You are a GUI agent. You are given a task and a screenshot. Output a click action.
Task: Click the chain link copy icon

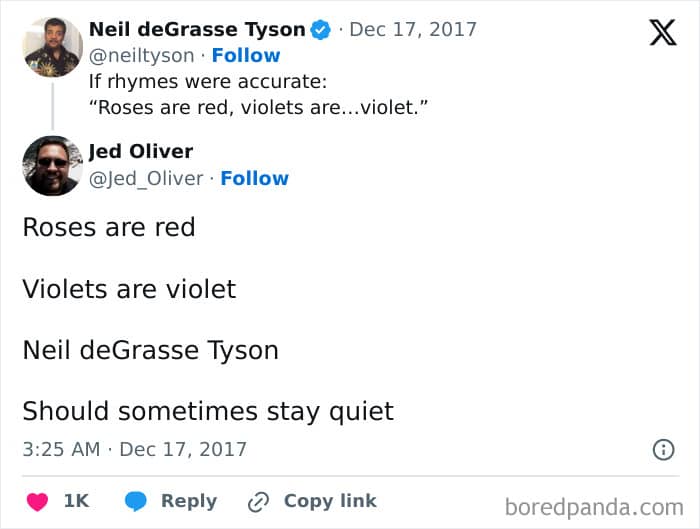(258, 502)
